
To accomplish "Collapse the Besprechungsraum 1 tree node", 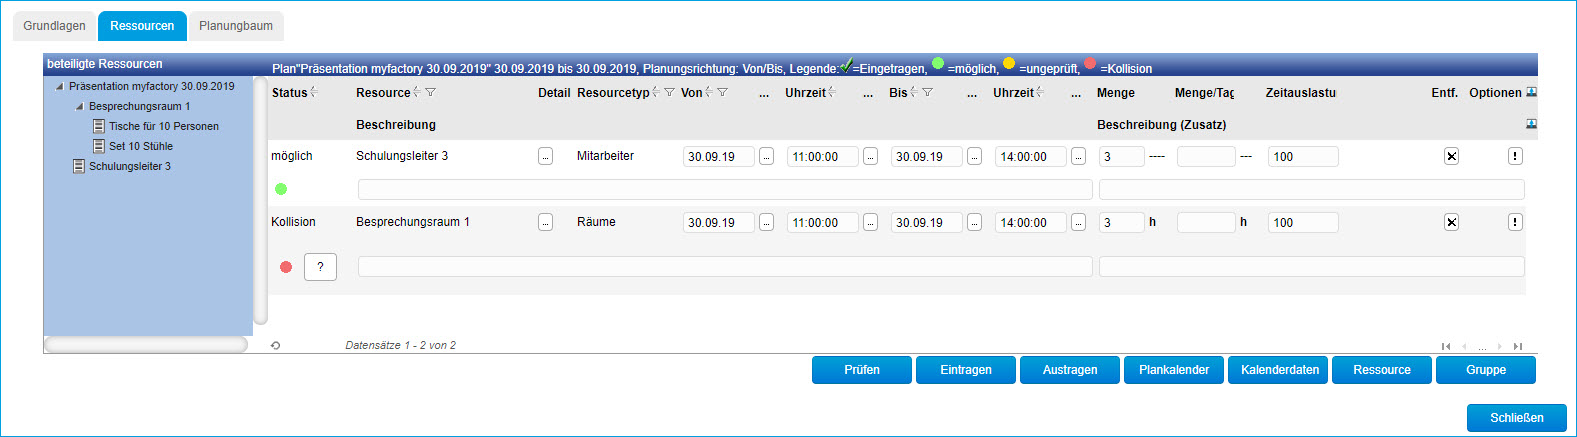I will 80,107.
